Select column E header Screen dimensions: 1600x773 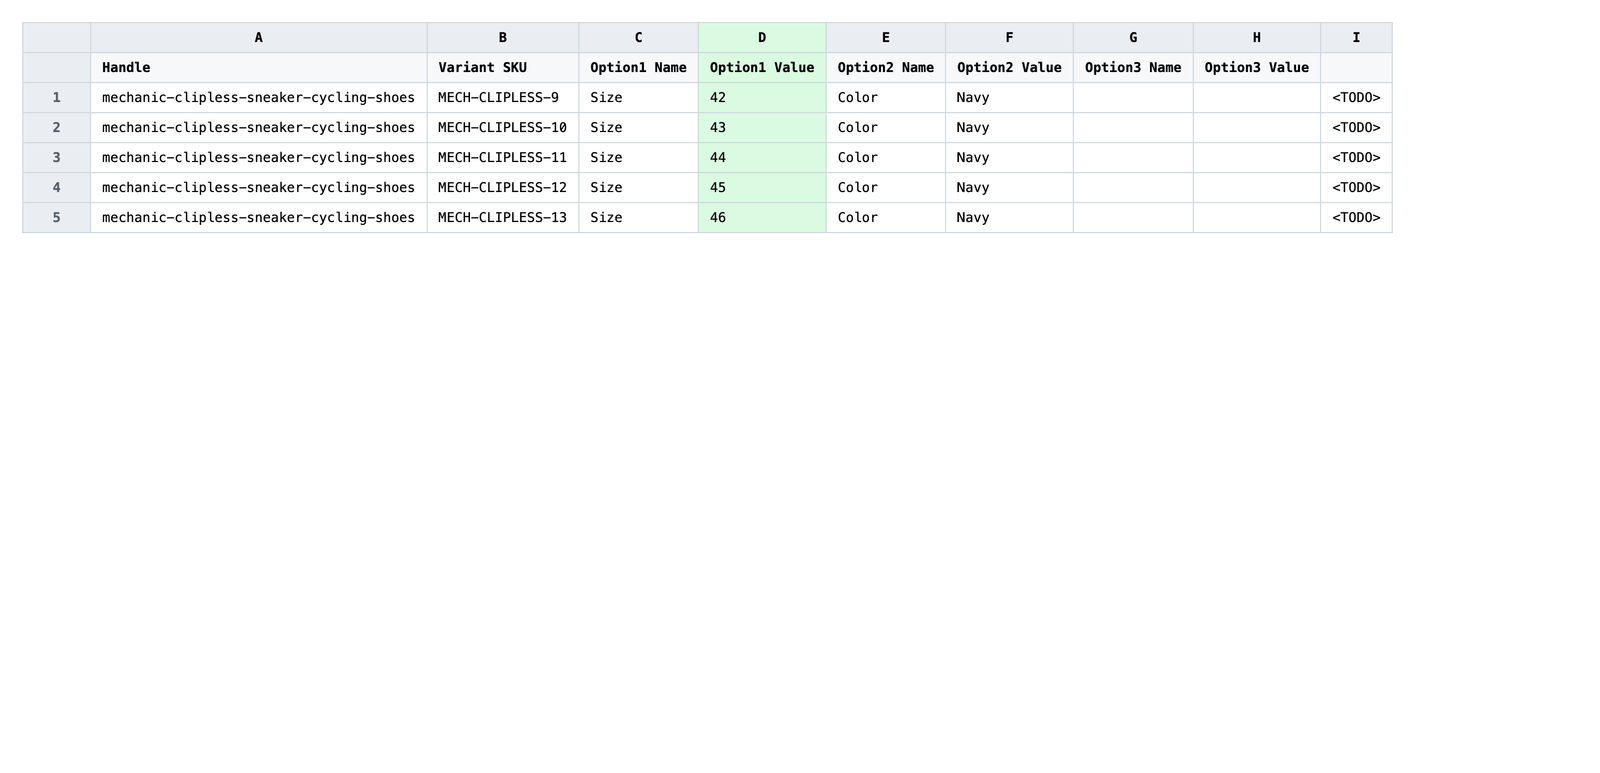[x=886, y=38]
